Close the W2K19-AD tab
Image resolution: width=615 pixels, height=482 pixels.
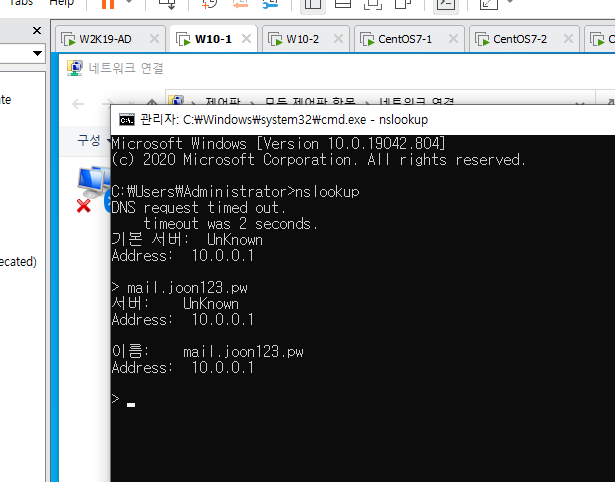(155, 39)
